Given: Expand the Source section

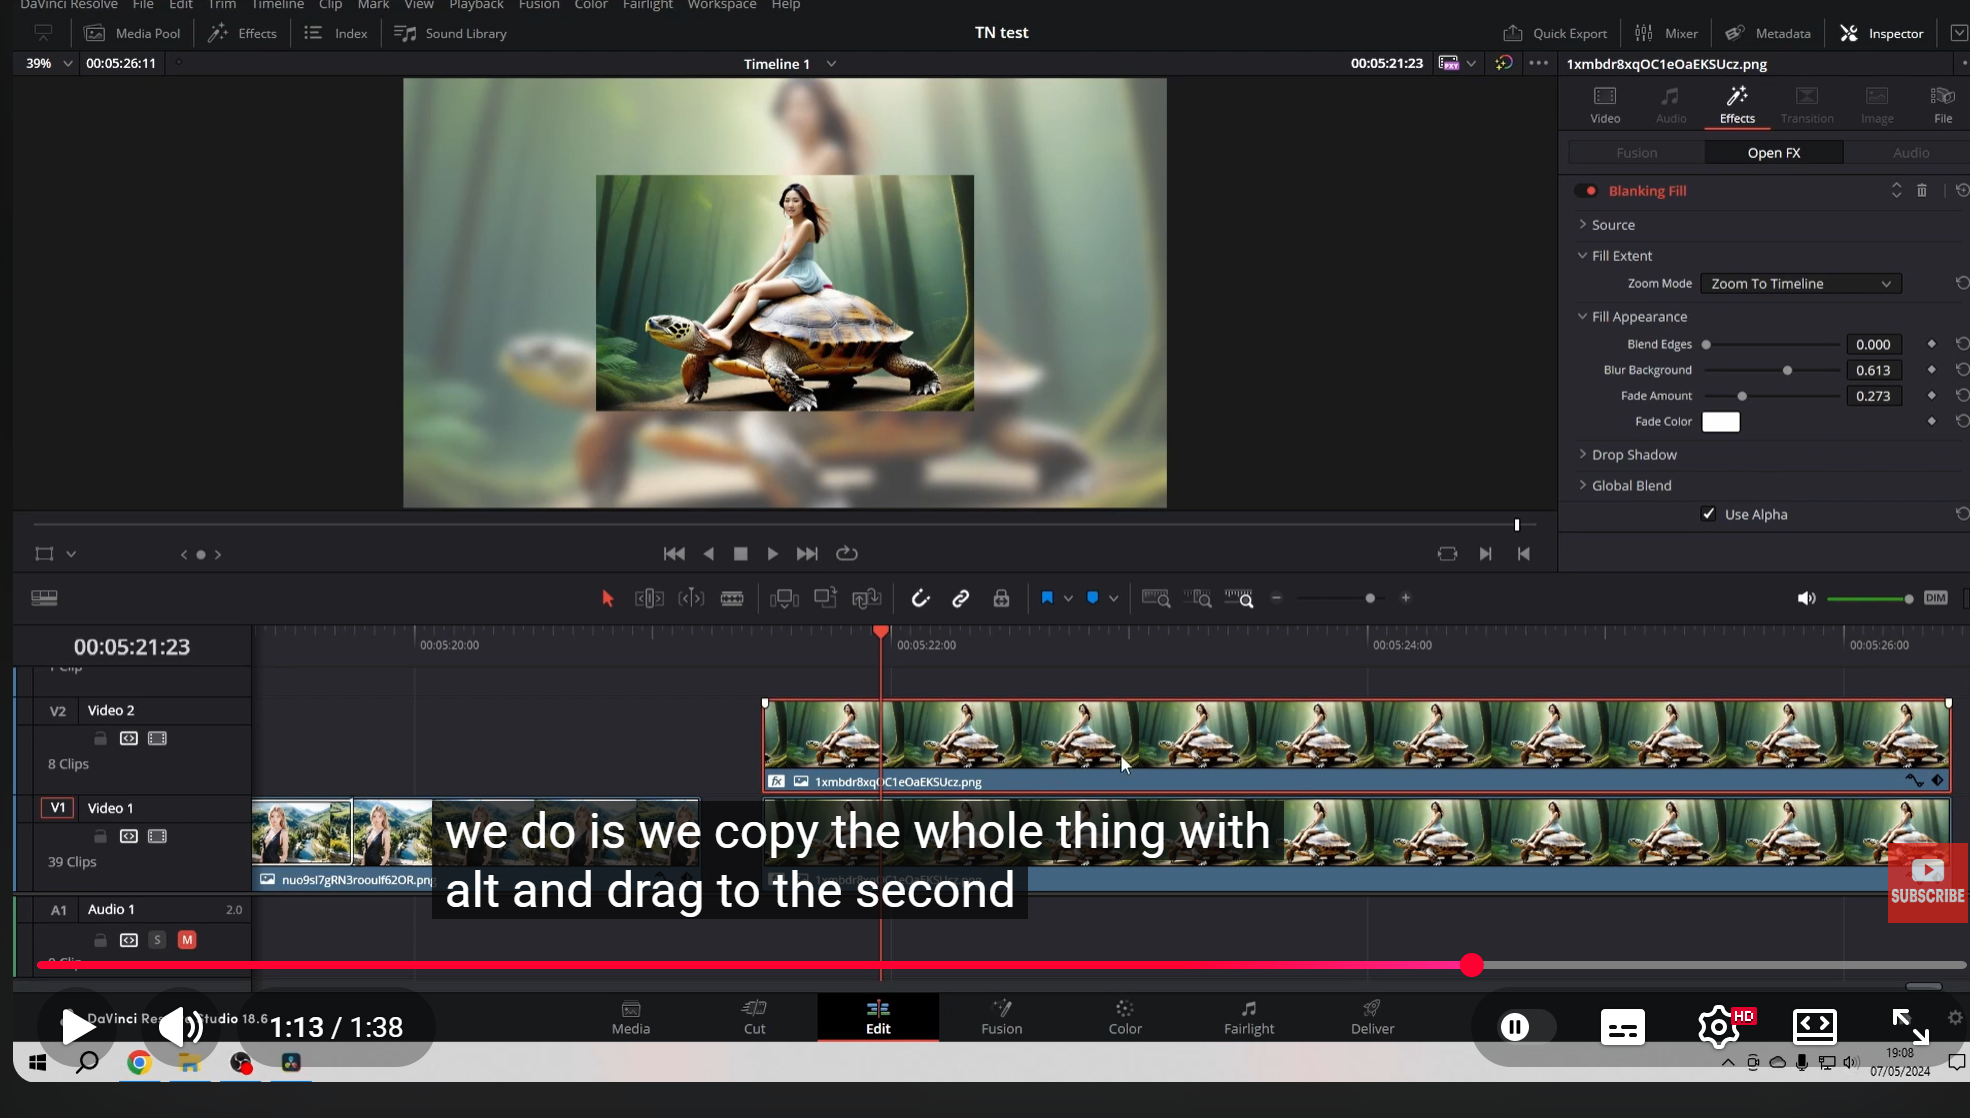Looking at the screenshot, I should (1583, 225).
